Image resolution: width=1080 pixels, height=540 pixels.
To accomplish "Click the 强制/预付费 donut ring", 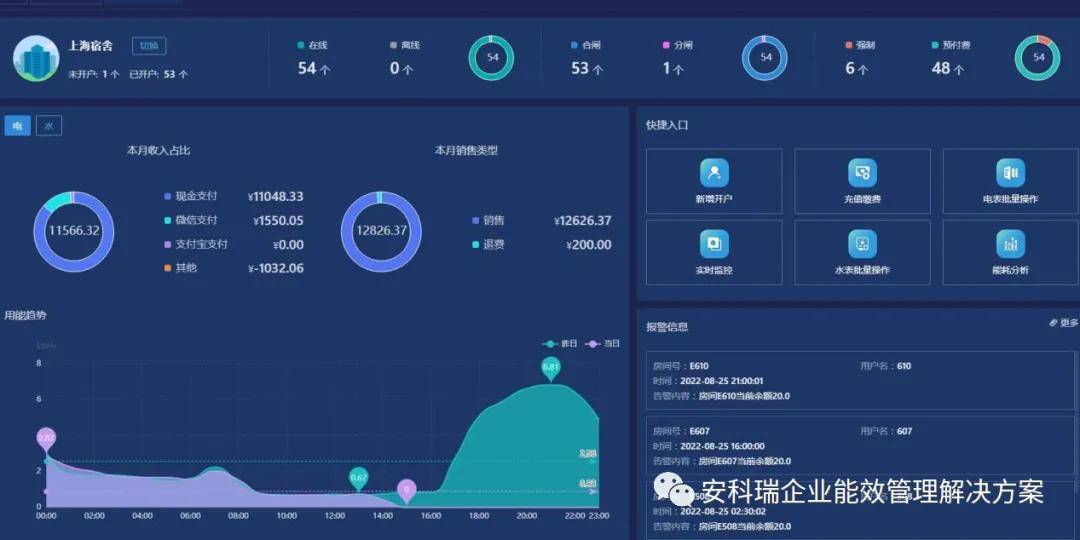I will point(1038,58).
